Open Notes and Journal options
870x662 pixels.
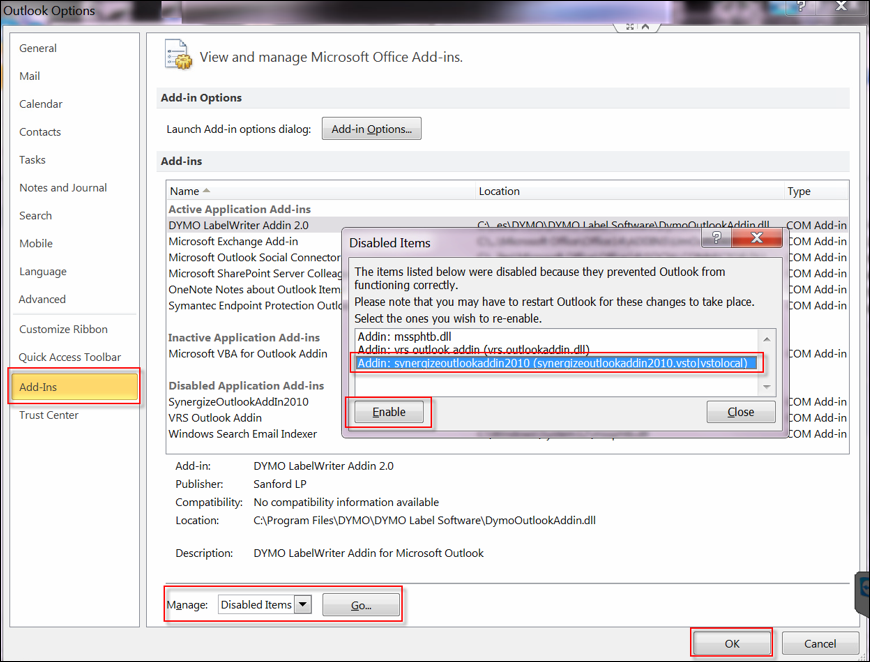(63, 188)
